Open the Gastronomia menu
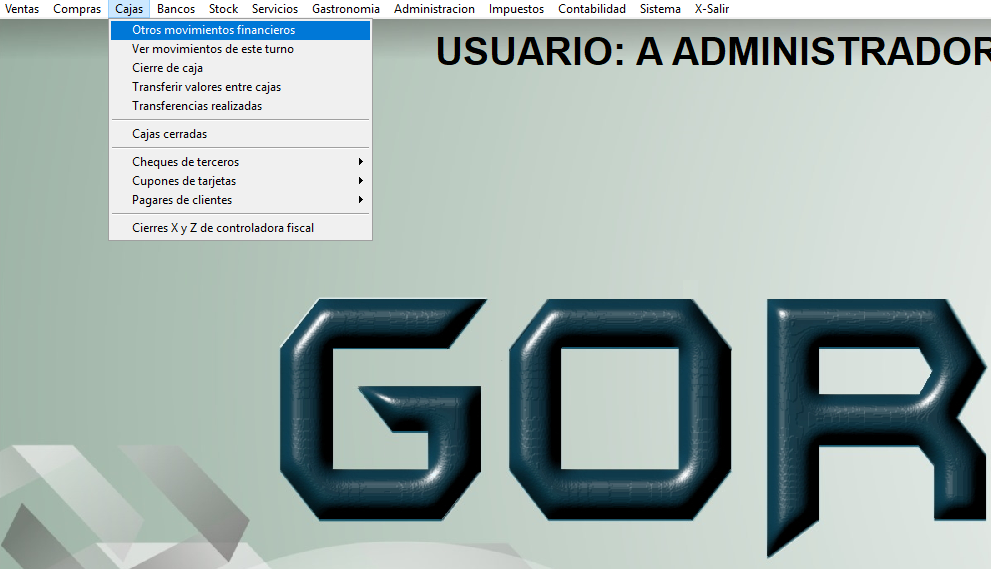This screenshot has height=569, width=991. coord(346,9)
